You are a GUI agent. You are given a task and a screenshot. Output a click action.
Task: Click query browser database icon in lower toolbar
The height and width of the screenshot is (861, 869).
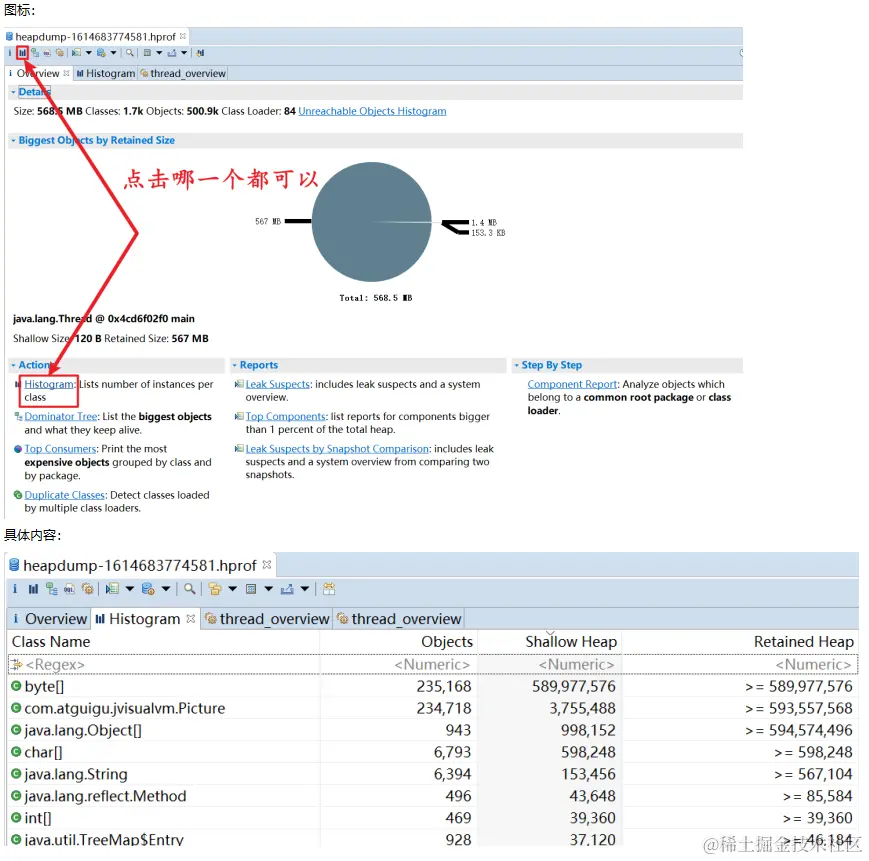[148, 589]
